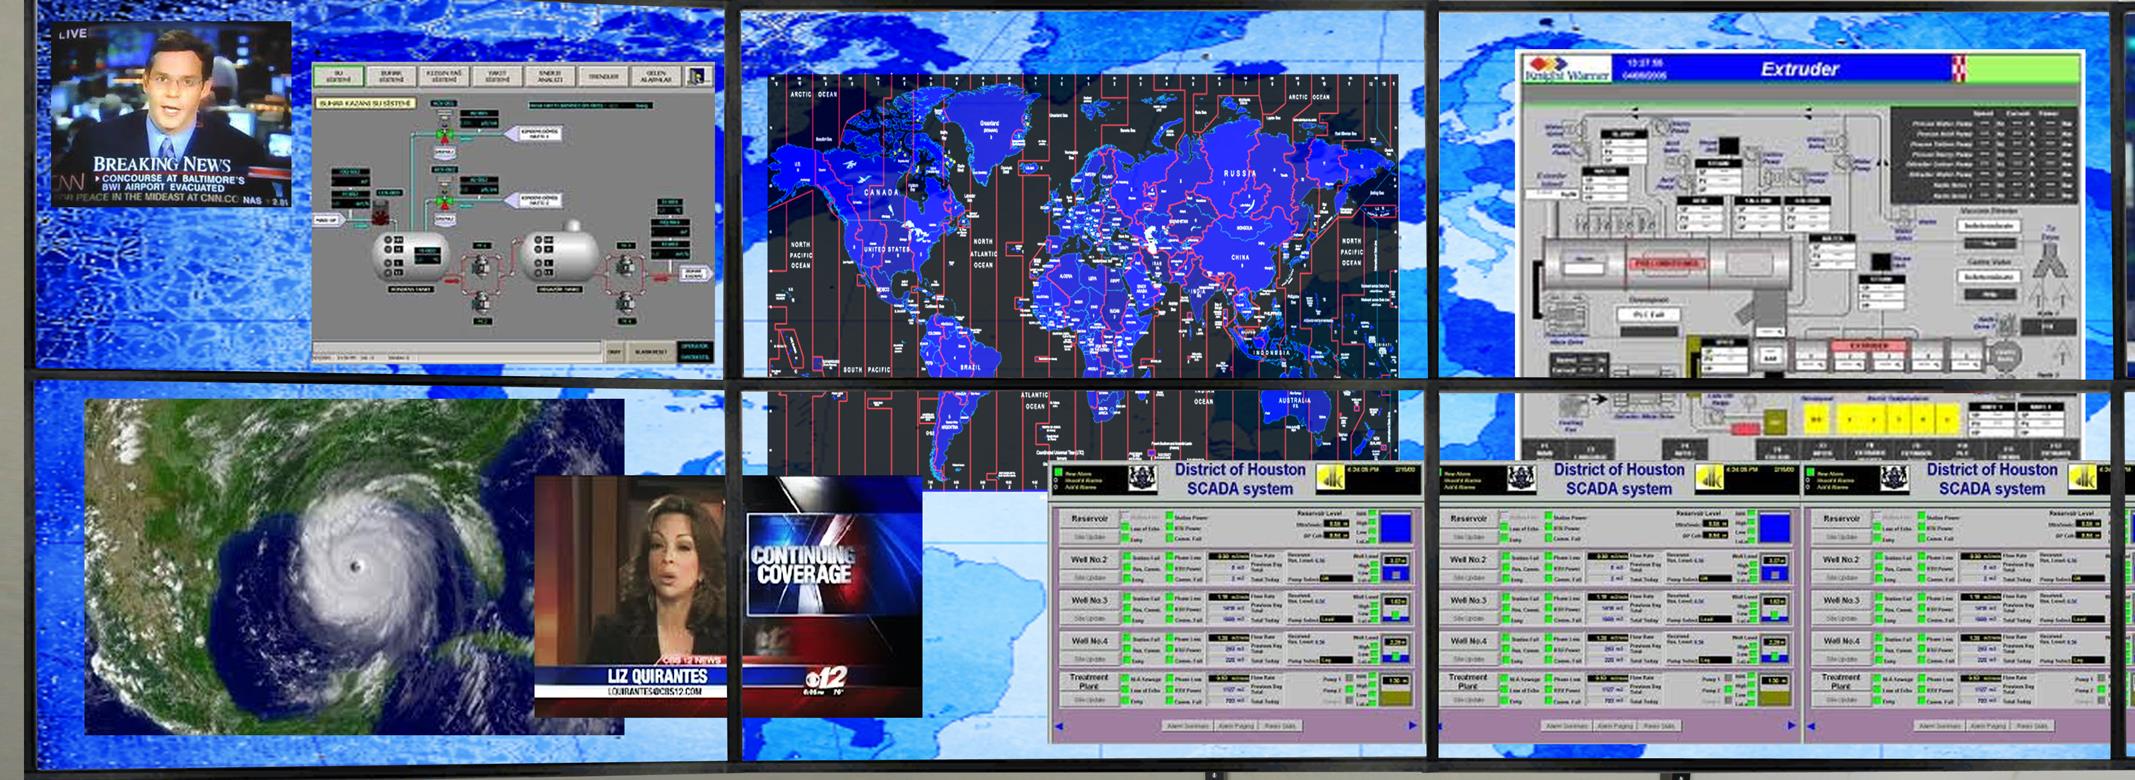The width and height of the screenshot is (2135, 780).
Task: Click the MAKE-UP inlet arrow in boiler diagram
Action: tap(329, 220)
